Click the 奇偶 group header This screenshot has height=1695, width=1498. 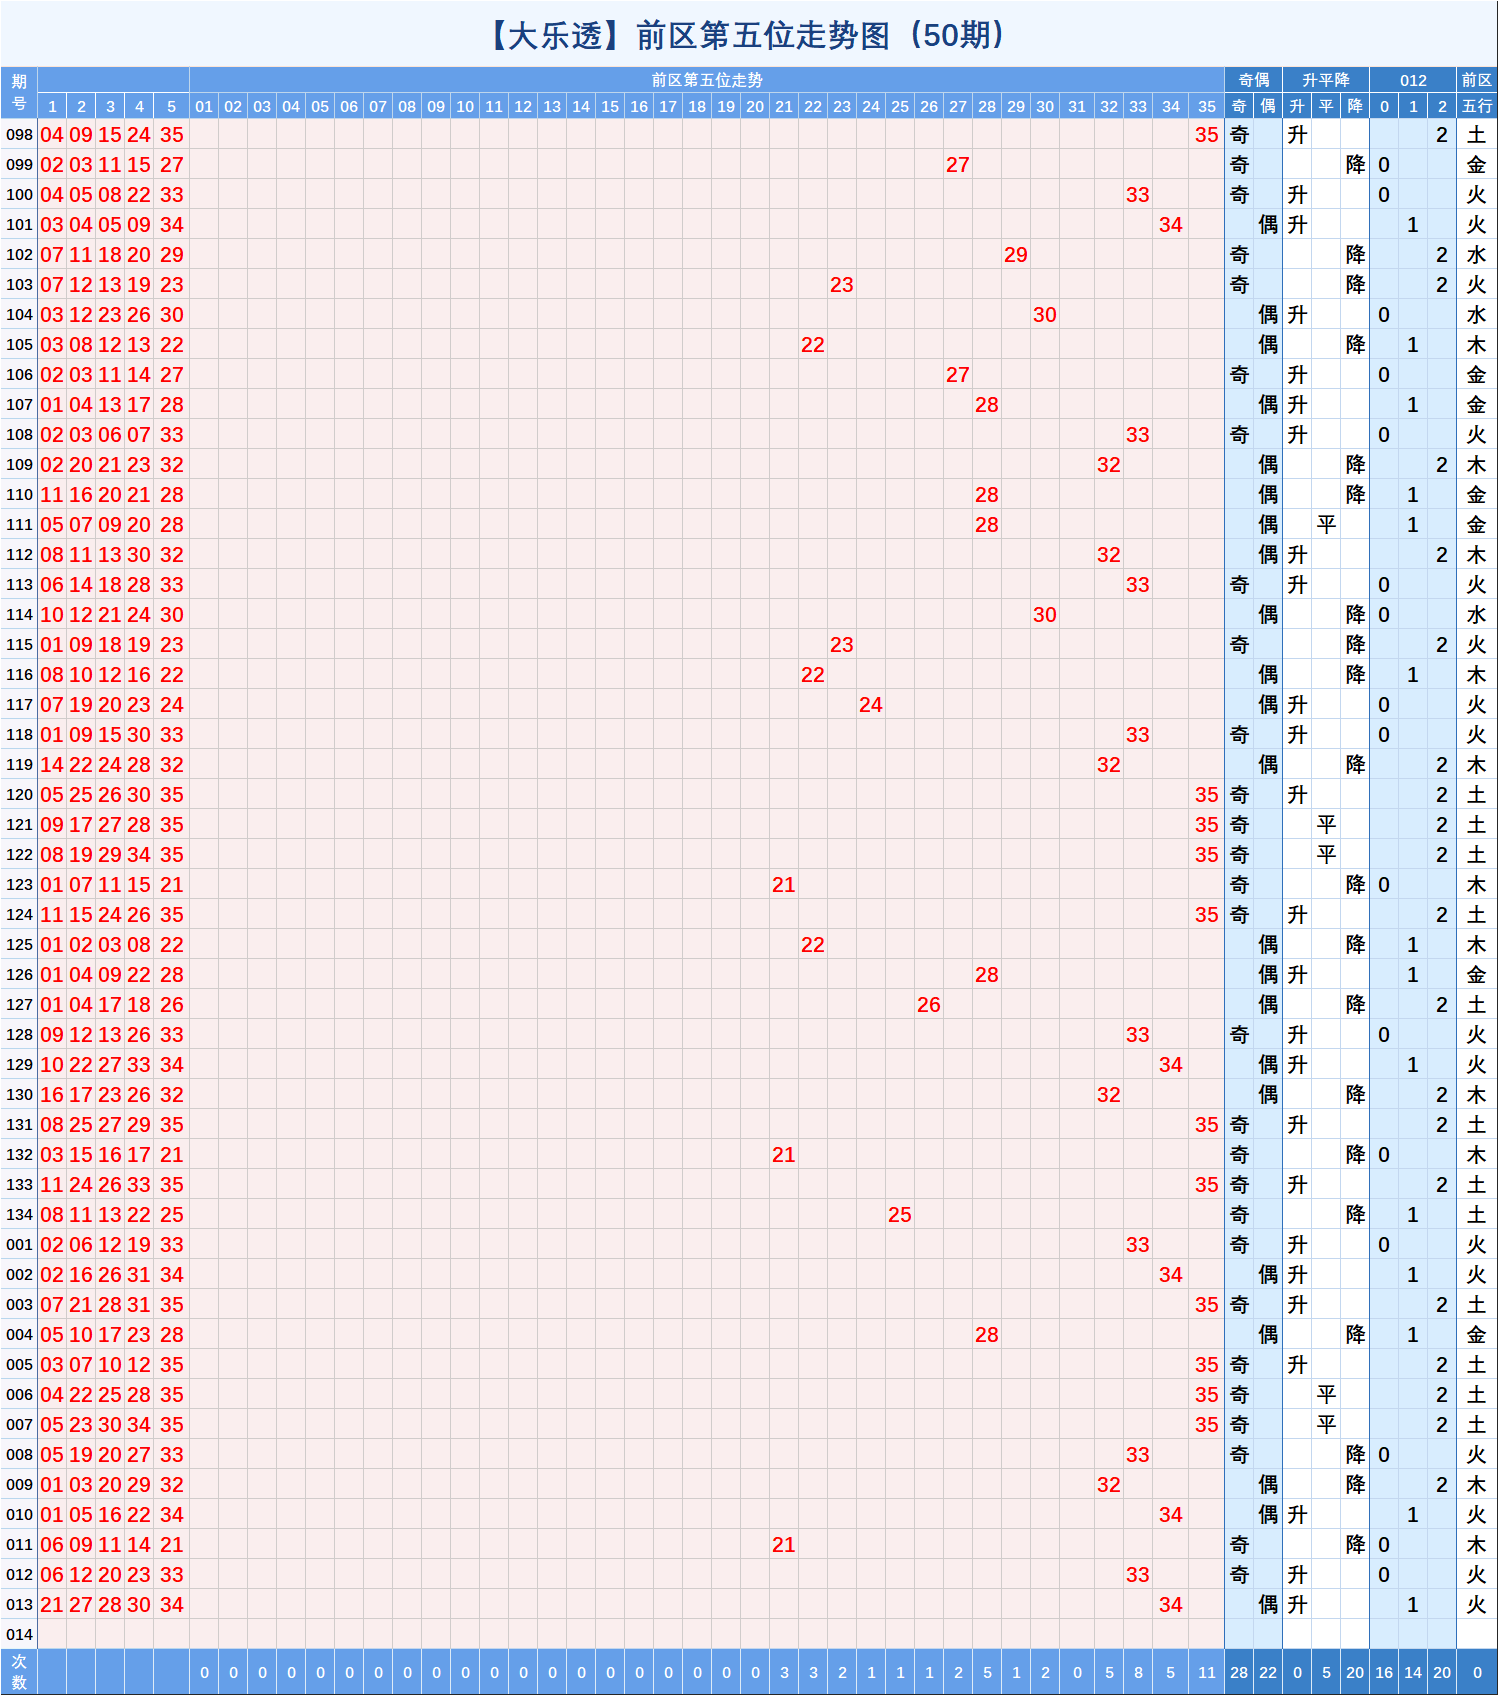click(x=1254, y=80)
